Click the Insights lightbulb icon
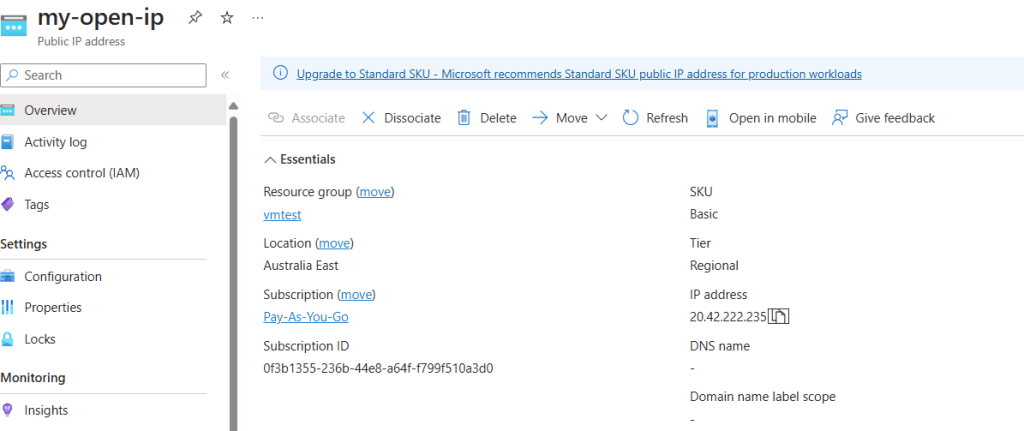Screen dimensions: 1024x431 tap(8, 410)
